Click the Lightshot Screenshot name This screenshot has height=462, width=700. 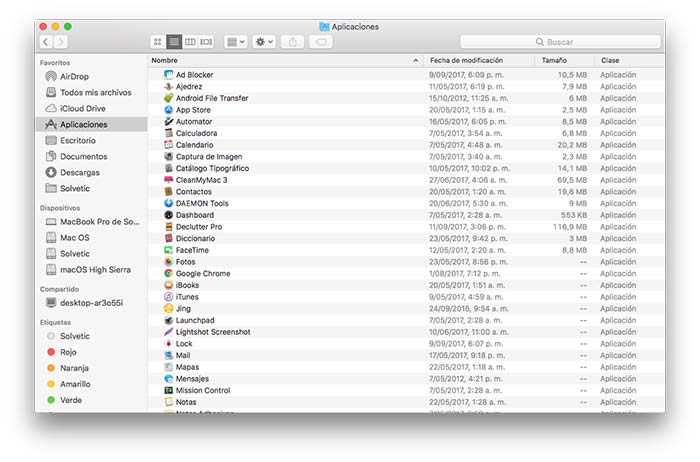213,332
